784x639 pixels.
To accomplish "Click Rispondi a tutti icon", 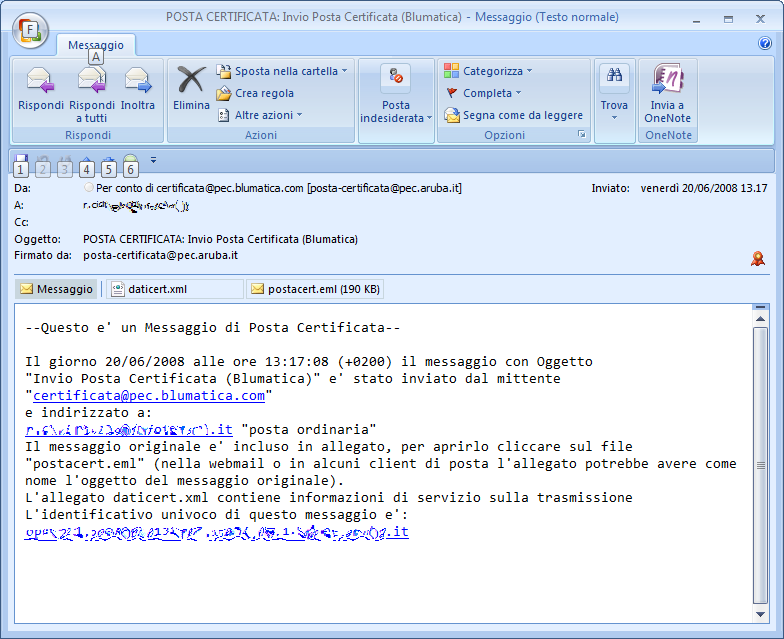I will point(92,82).
